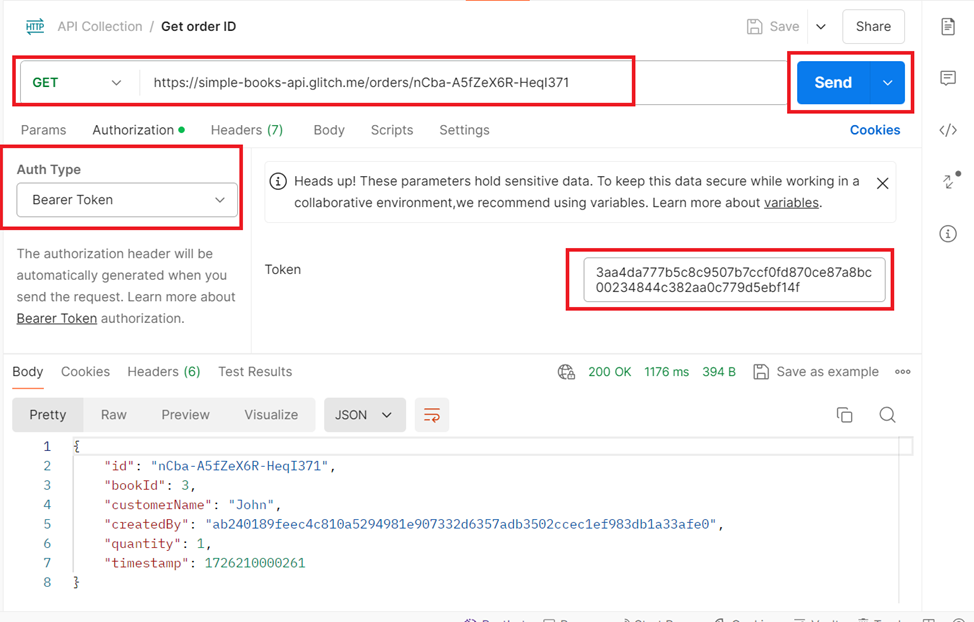Click the Token input field
The height and width of the screenshot is (622, 974).
click(x=733, y=280)
